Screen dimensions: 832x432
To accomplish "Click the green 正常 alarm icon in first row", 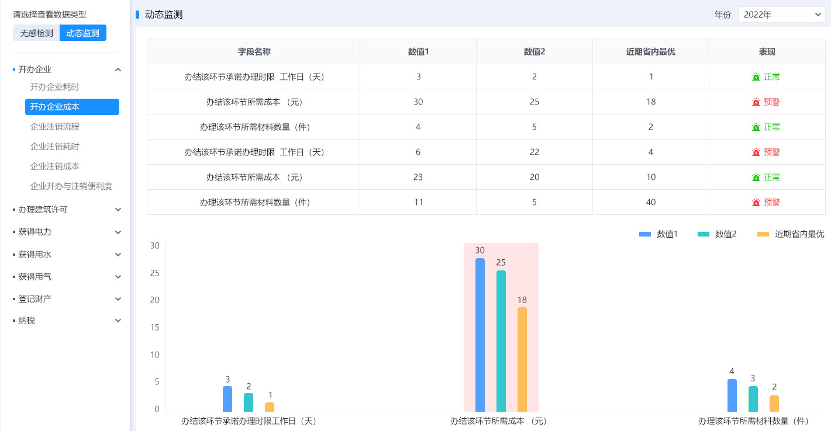I will (x=756, y=77).
